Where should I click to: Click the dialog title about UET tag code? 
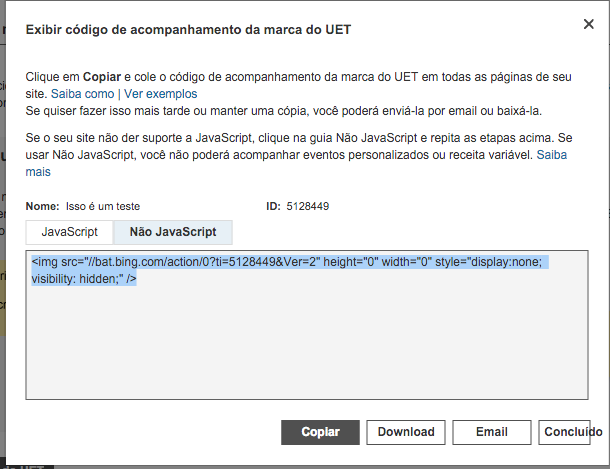tap(187, 30)
